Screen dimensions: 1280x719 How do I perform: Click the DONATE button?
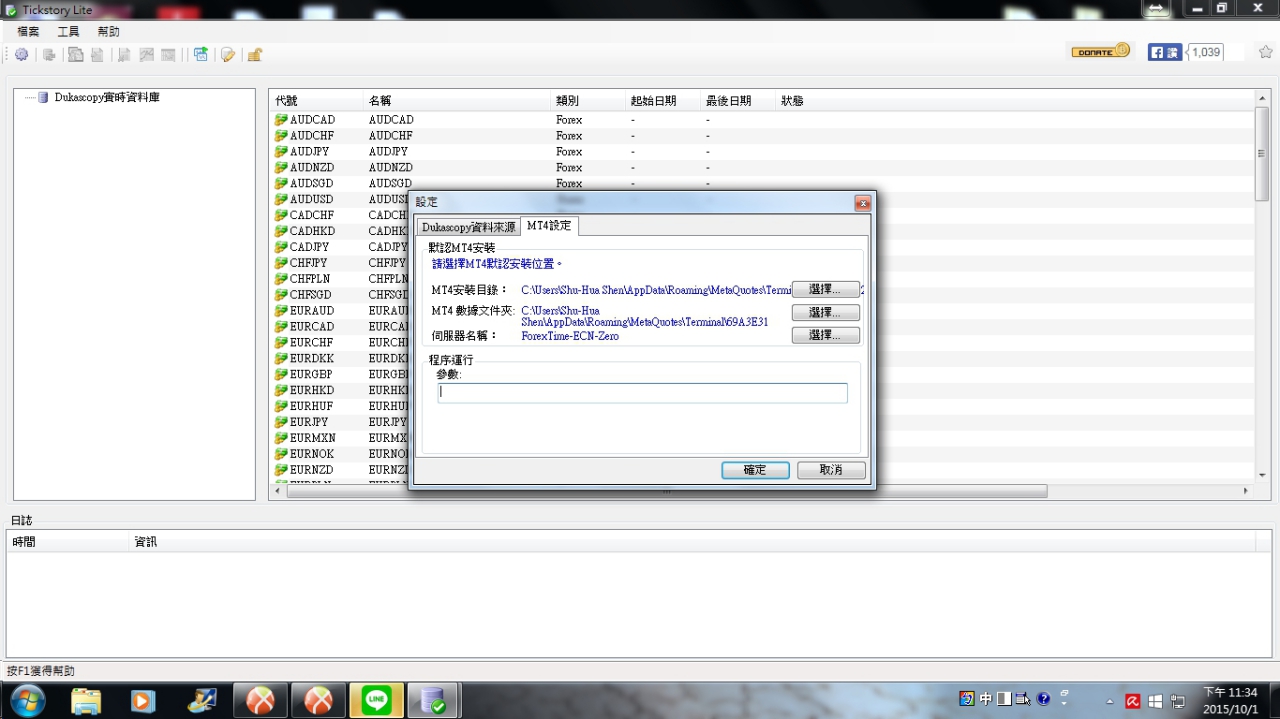[1100, 51]
